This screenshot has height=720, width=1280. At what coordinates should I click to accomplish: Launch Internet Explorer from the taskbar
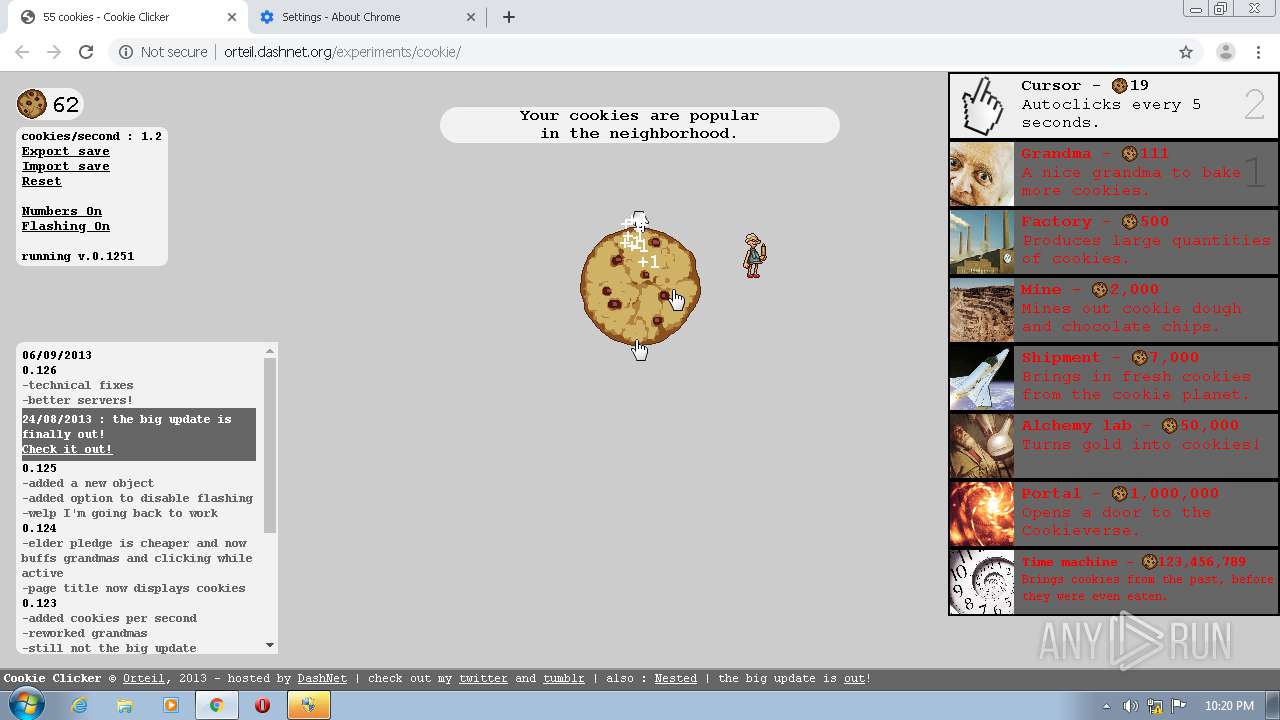(x=79, y=705)
